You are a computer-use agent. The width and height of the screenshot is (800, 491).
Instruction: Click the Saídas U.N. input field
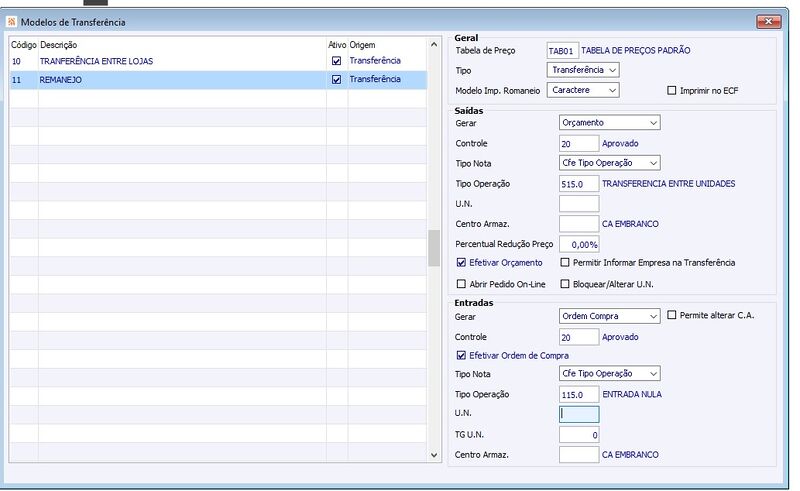579,204
